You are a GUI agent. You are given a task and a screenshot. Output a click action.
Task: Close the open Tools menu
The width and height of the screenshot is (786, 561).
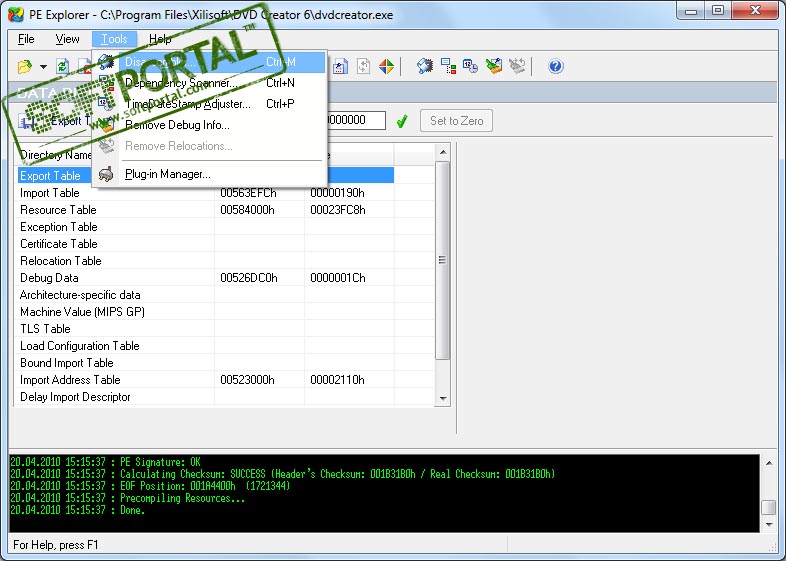click(x=114, y=39)
